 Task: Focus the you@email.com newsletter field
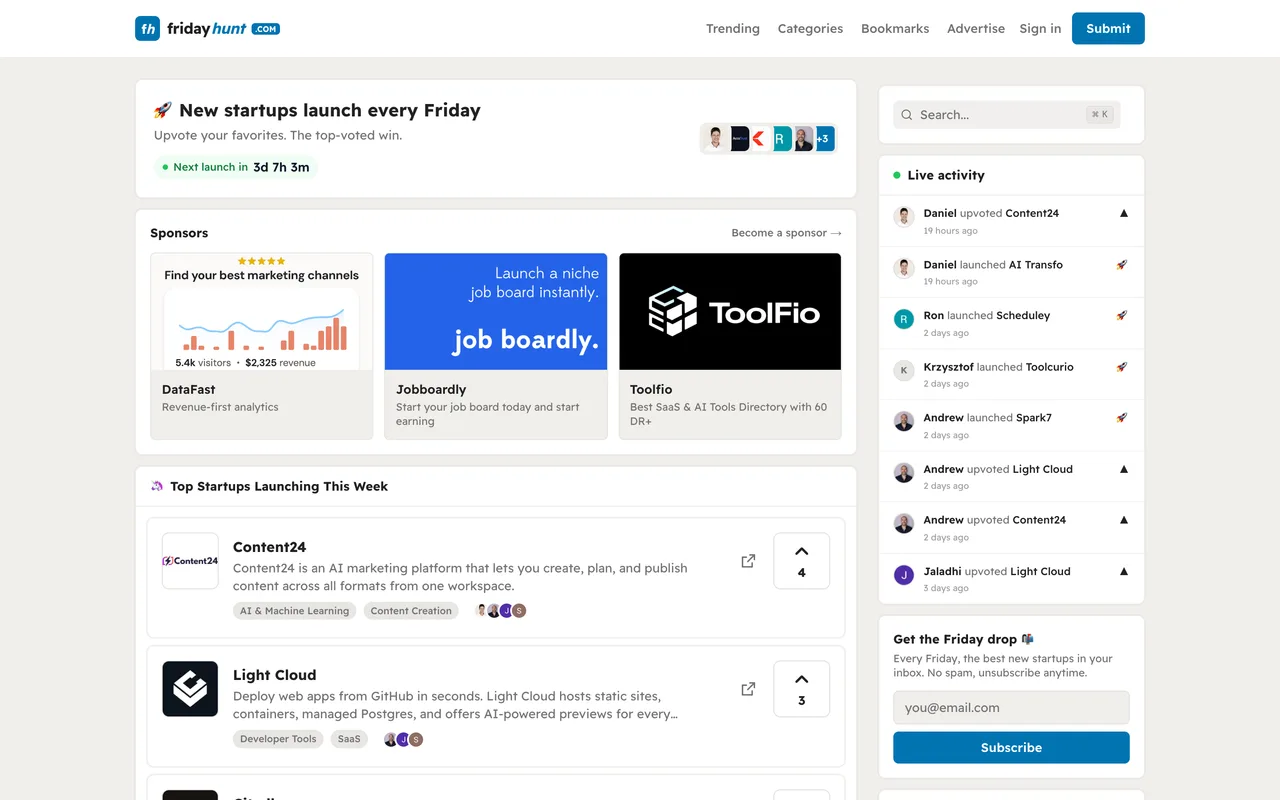1011,707
